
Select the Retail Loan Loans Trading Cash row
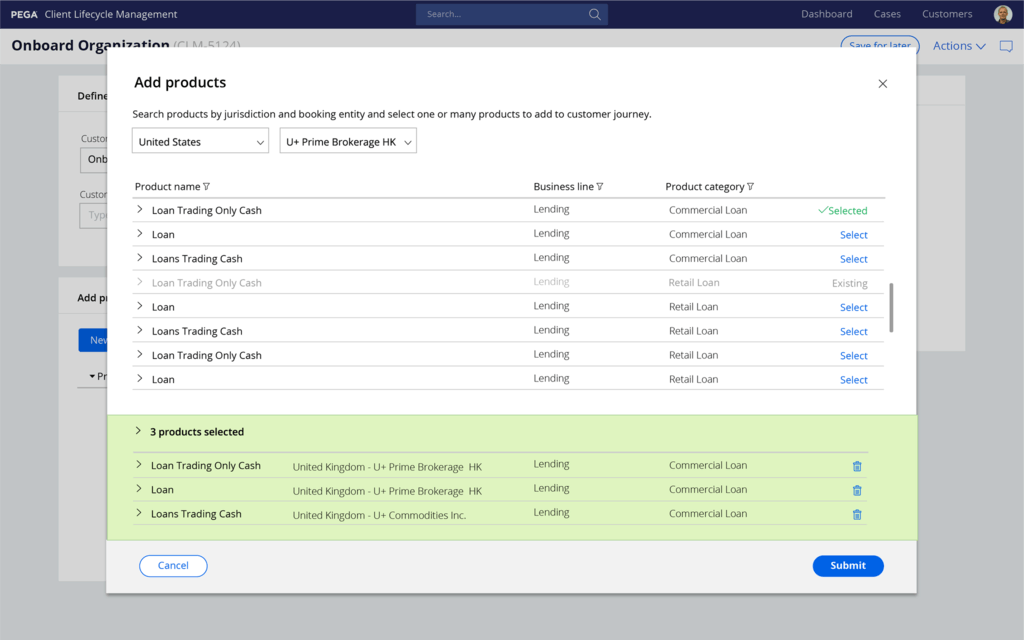(853, 331)
